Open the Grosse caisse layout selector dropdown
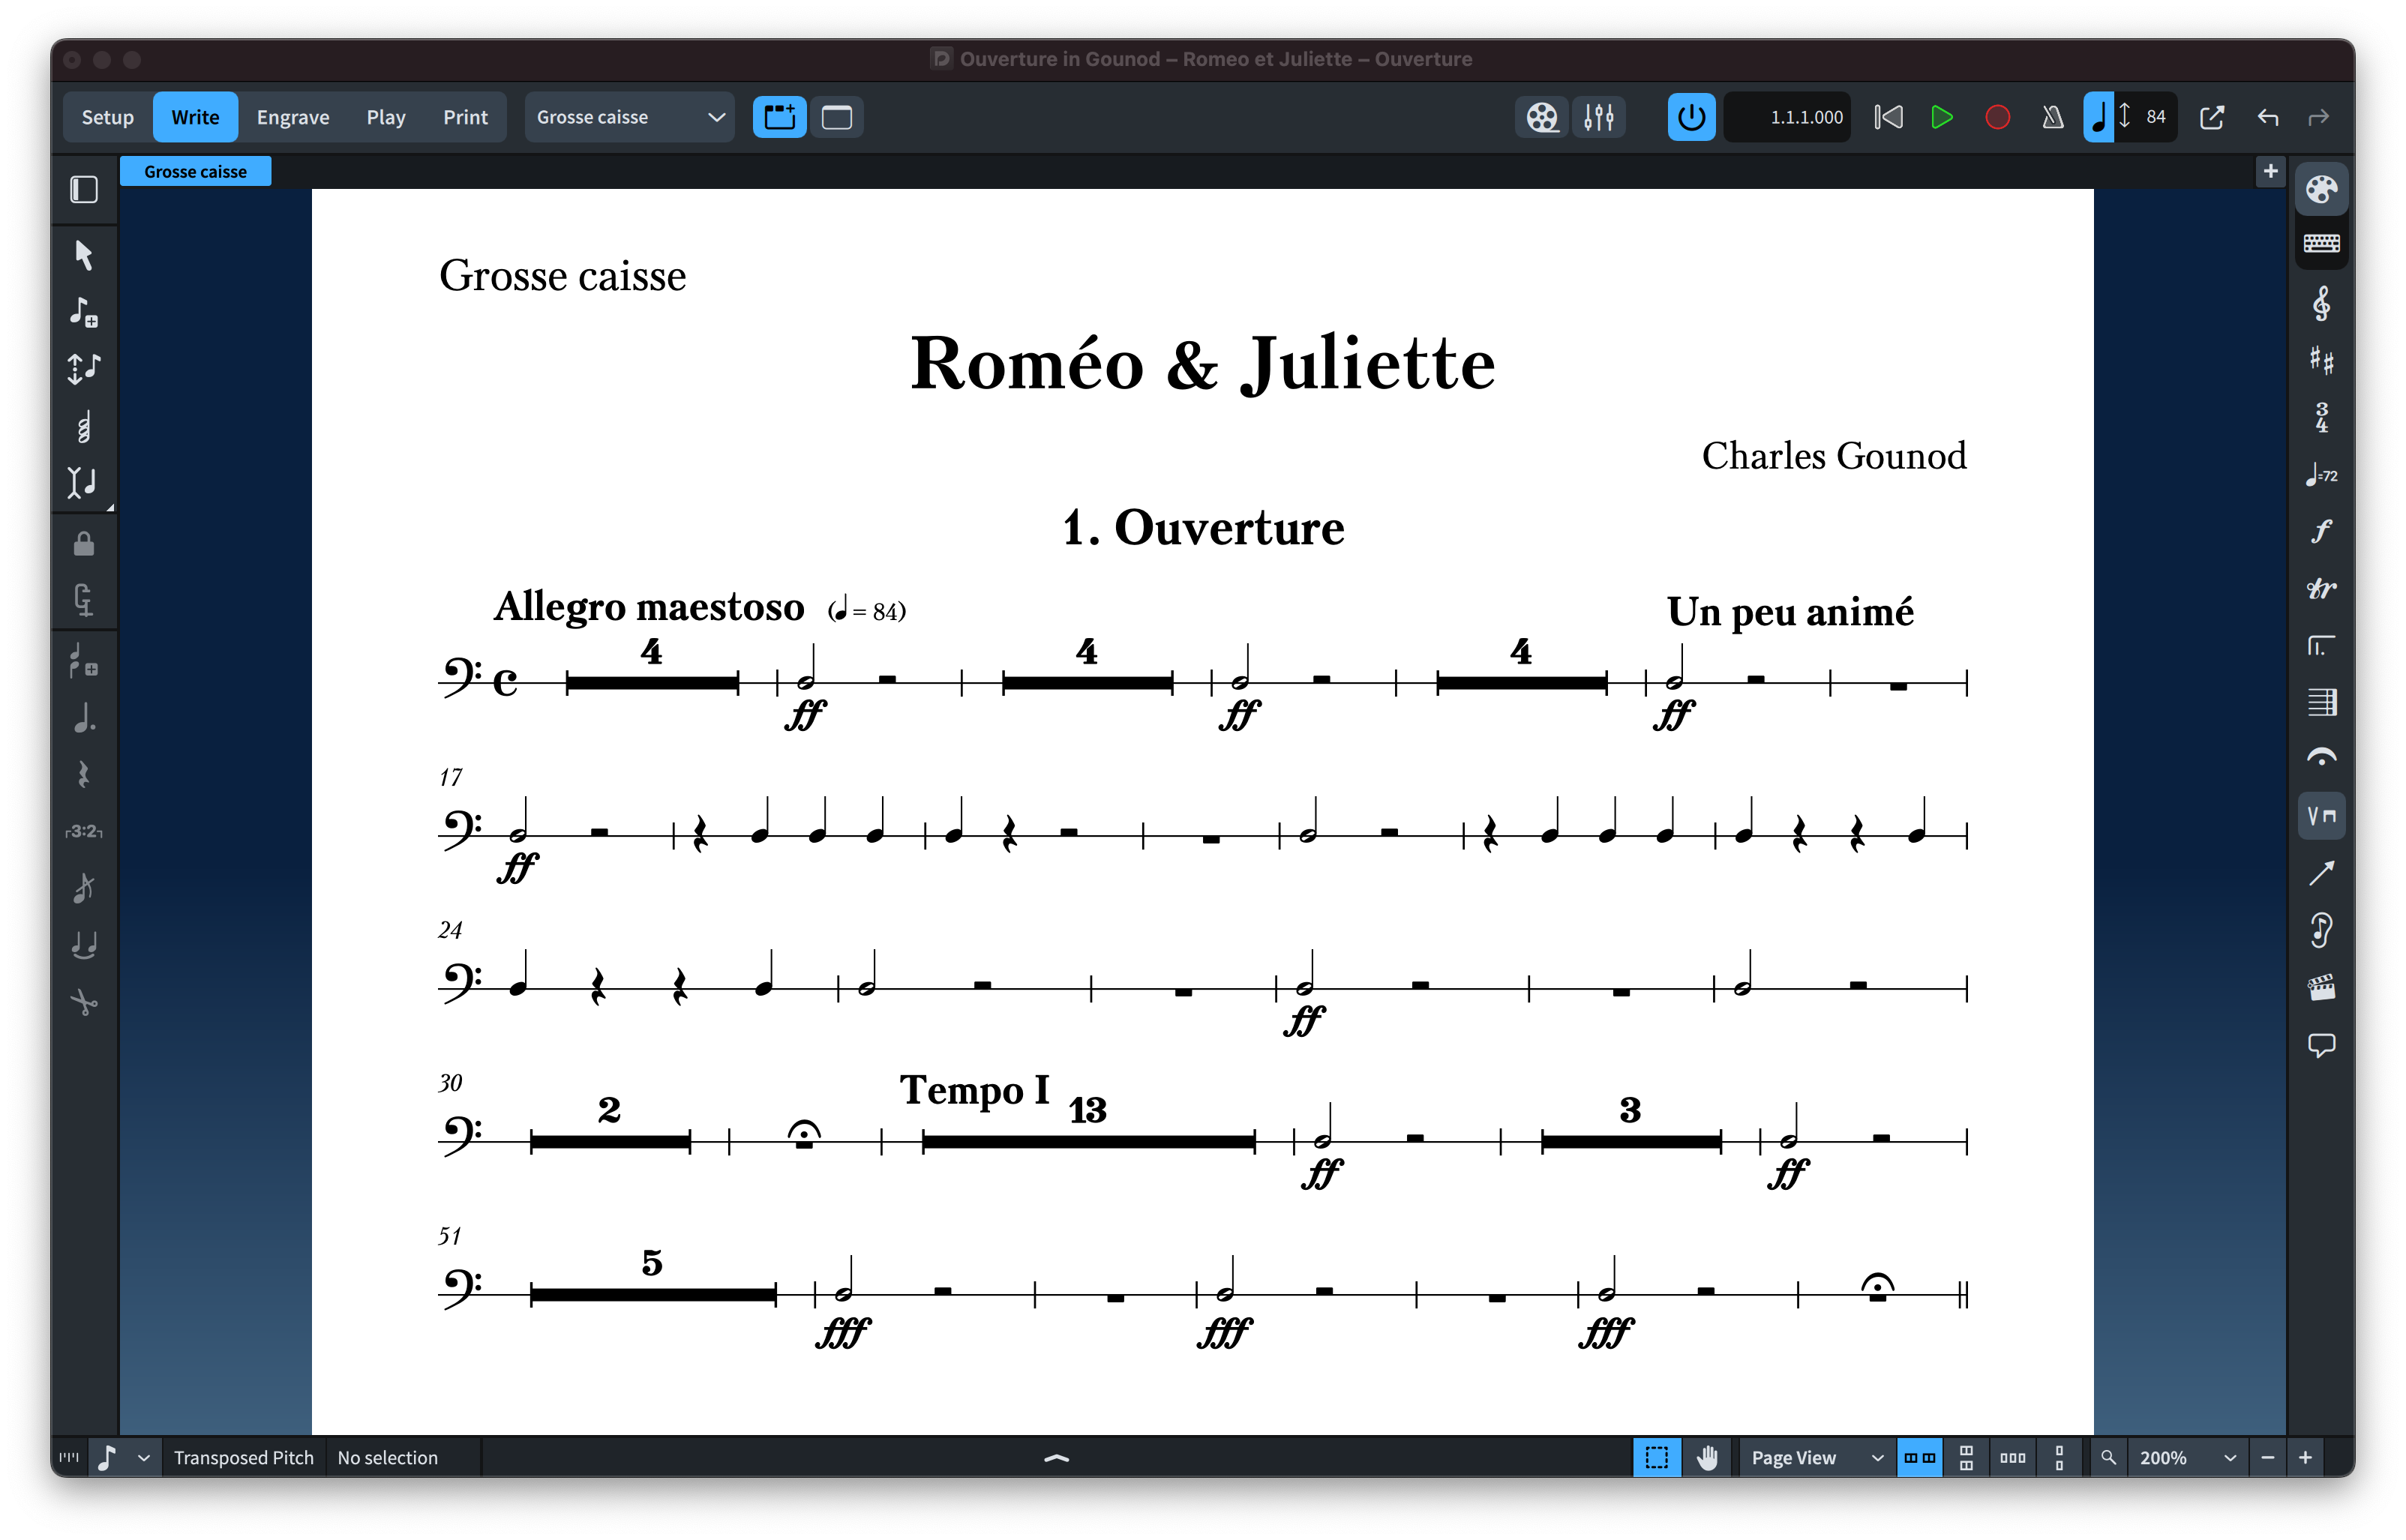Viewport: 2406px width, 1540px height. click(629, 117)
